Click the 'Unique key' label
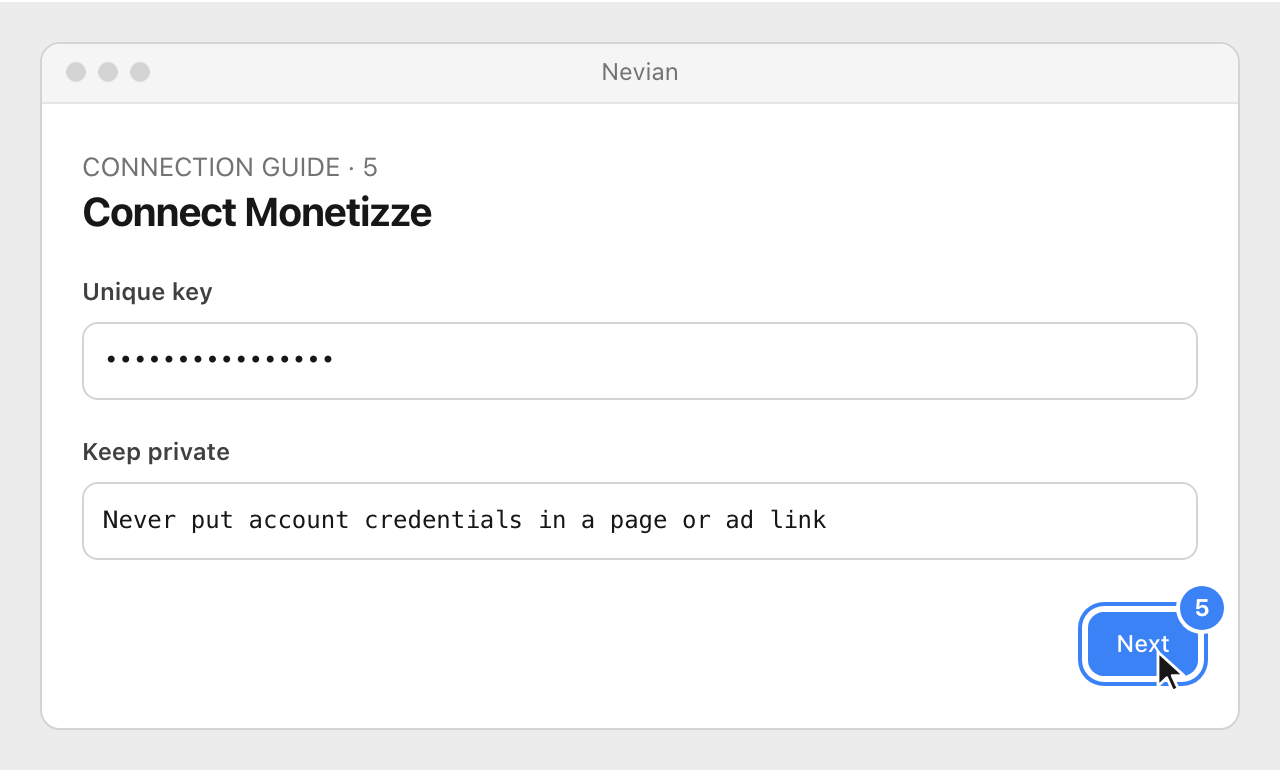1280x772 pixels. tap(147, 292)
